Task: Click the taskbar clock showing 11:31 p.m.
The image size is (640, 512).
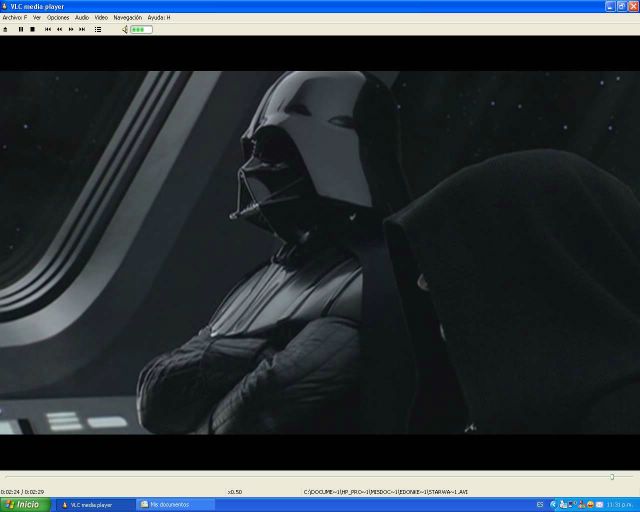Action: coord(619,505)
